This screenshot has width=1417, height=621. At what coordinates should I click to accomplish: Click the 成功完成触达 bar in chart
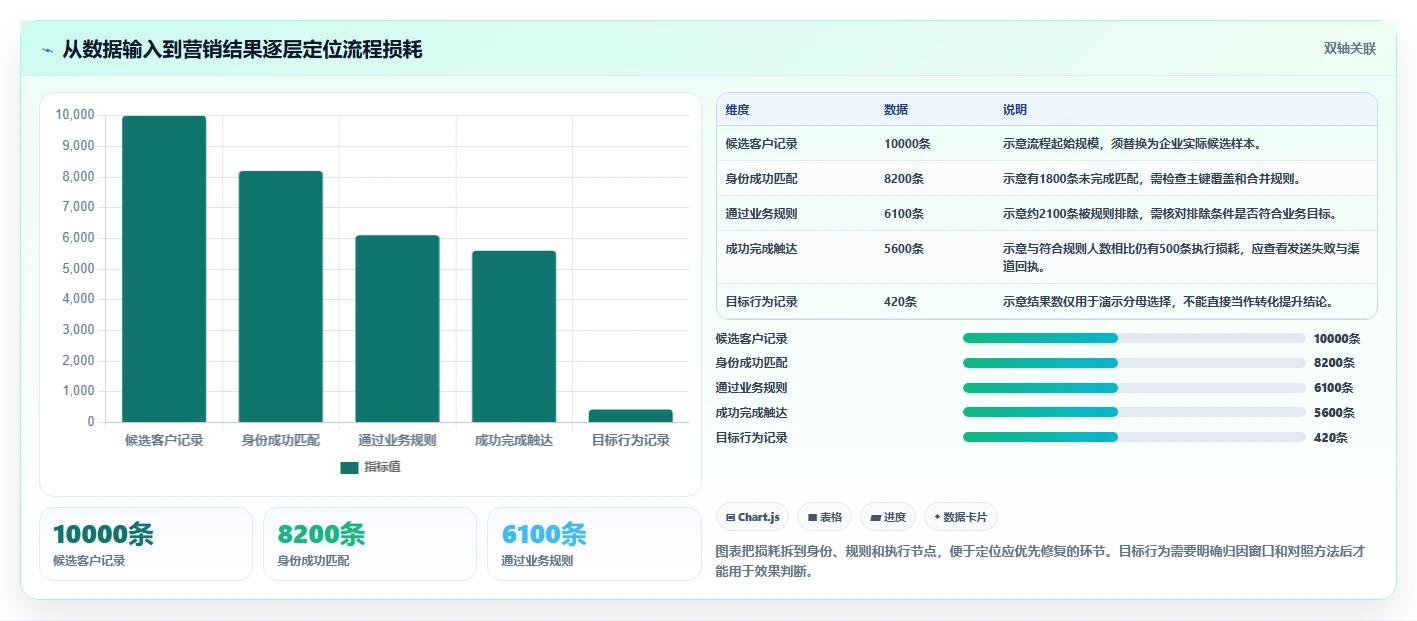pyautogui.click(x=514, y=336)
